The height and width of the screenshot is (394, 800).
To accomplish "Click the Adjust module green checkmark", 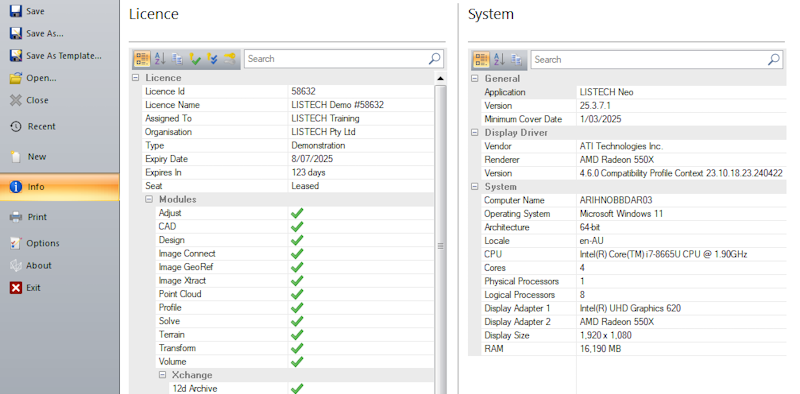I will coord(297,213).
